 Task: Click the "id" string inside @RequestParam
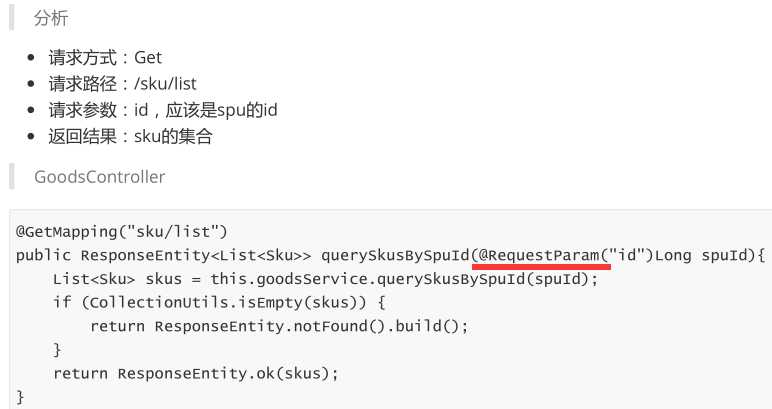click(x=630, y=254)
